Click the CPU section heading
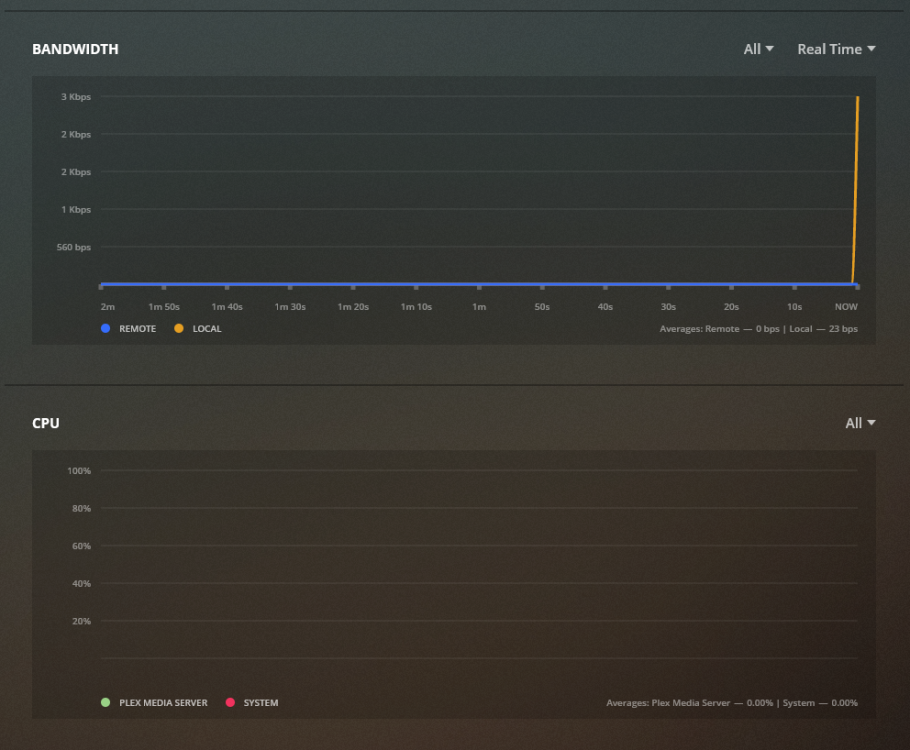This screenshot has height=750, width=910. click(46, 423)
